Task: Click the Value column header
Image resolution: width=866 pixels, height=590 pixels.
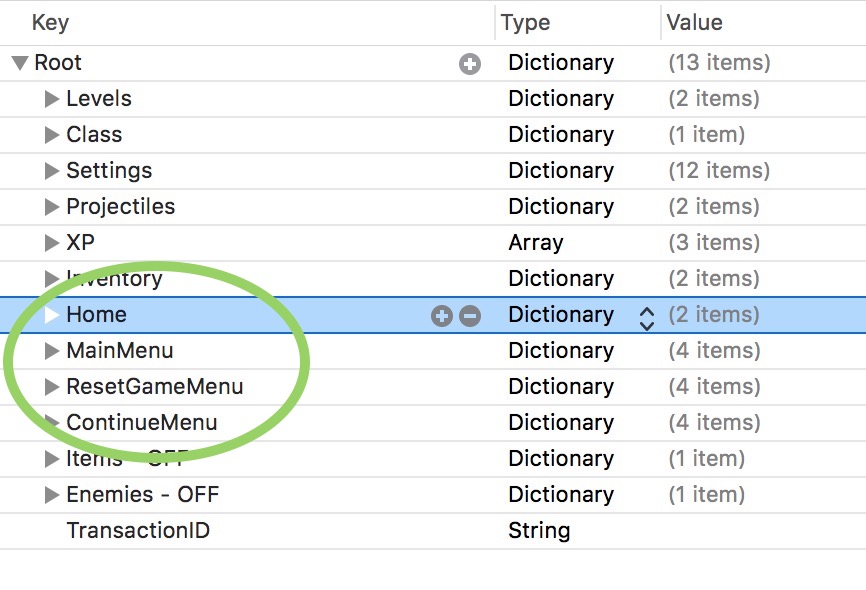Action: [x=694, y=22]
